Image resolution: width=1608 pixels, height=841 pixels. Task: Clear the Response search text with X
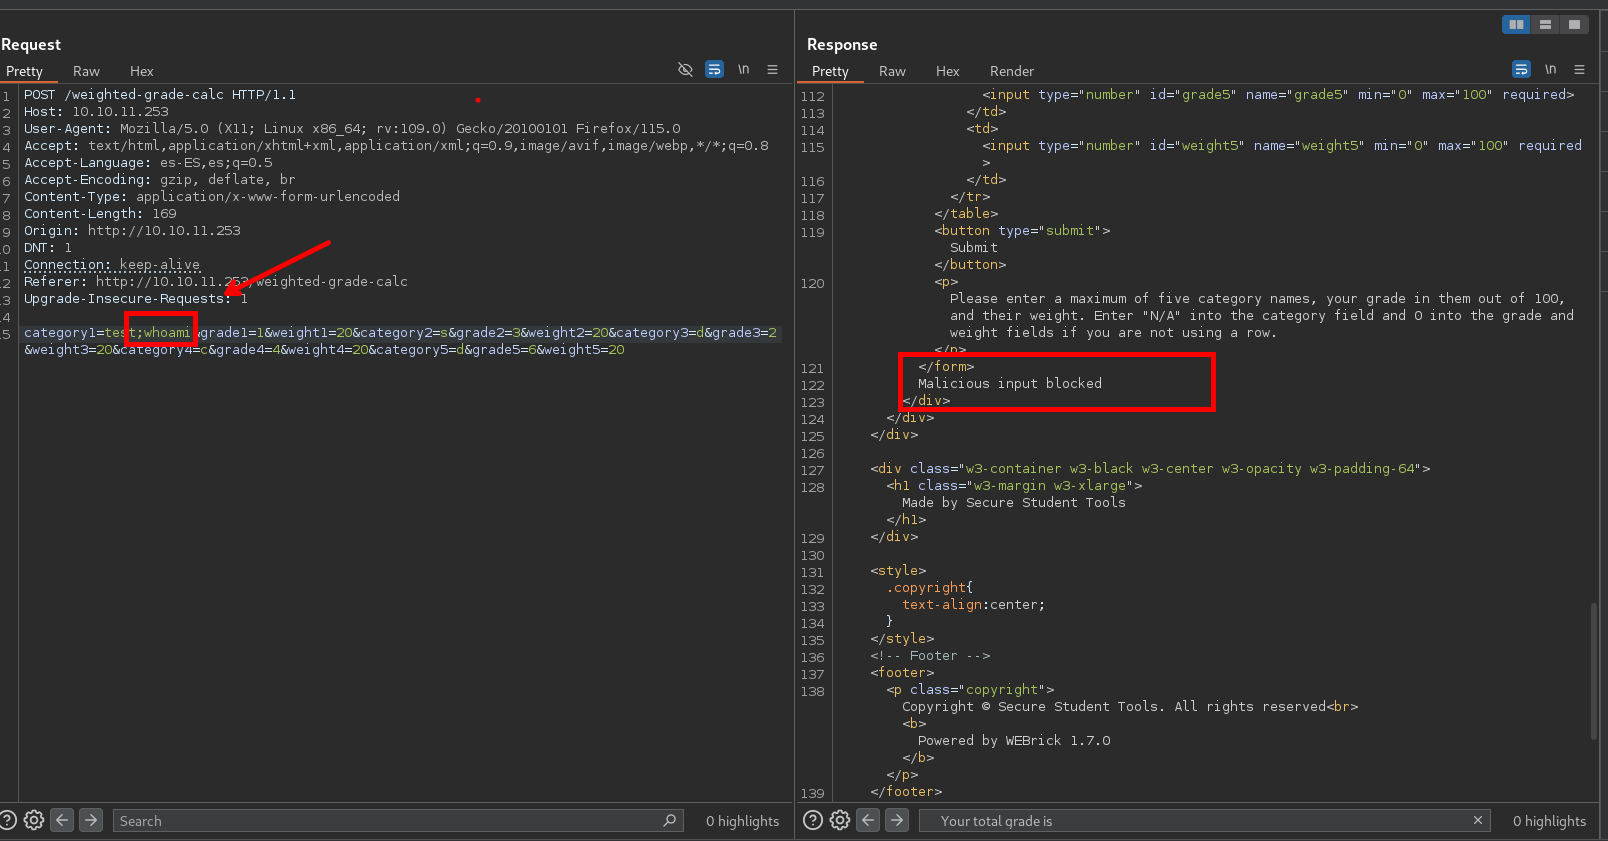(1477, 820)
